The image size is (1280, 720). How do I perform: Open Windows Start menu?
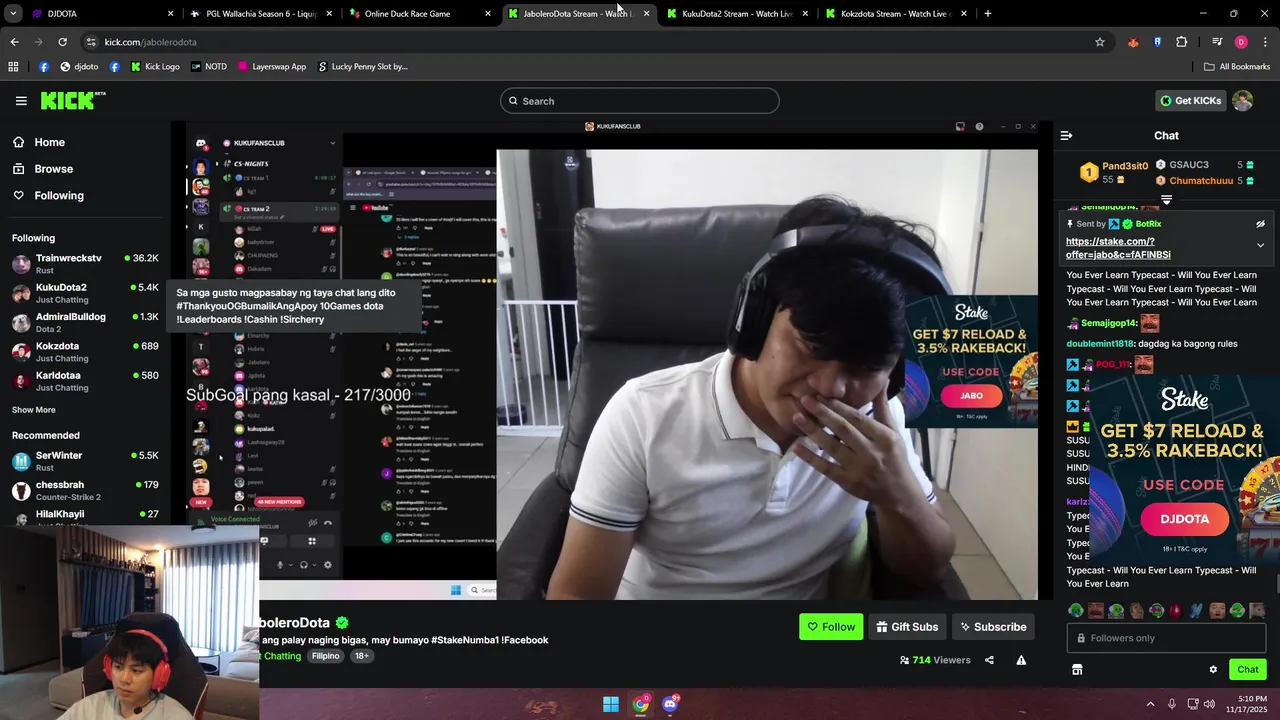click(x=610, y=704)
